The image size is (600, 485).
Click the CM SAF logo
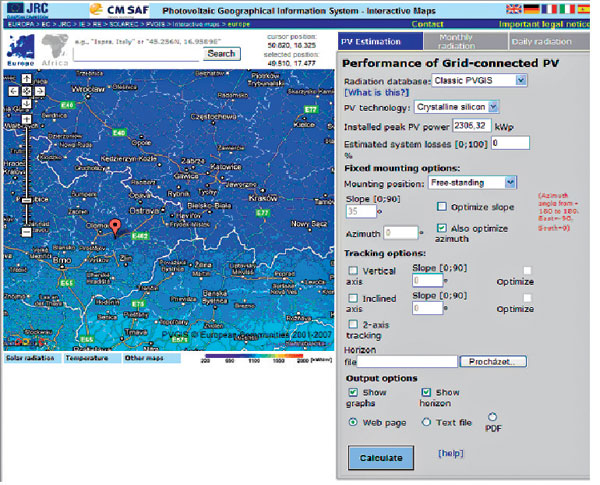pos(119,10)
